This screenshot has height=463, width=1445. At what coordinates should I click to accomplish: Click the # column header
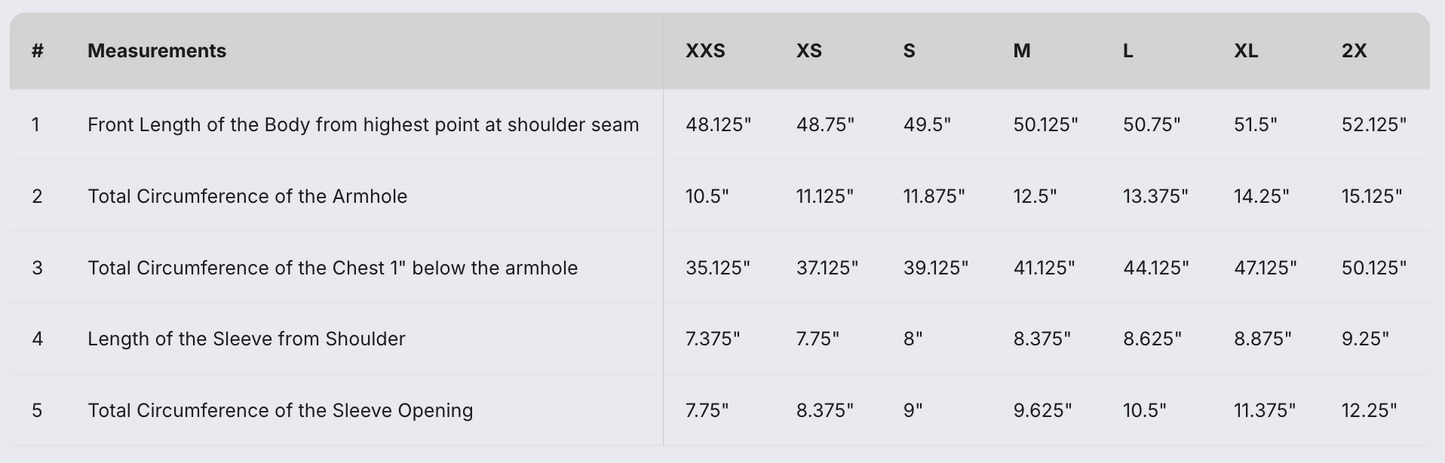(x=37, y=51)
